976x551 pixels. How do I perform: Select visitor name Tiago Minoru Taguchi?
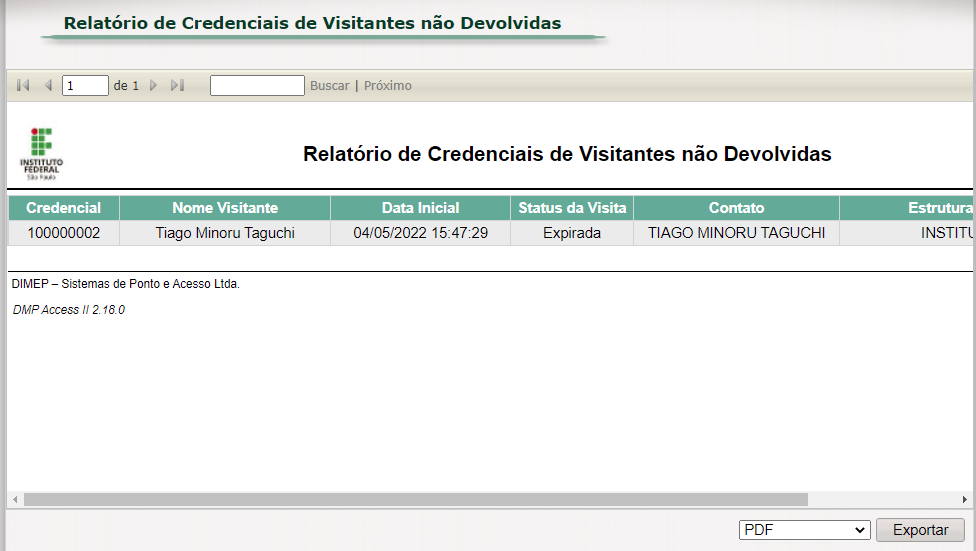[225, 233]
